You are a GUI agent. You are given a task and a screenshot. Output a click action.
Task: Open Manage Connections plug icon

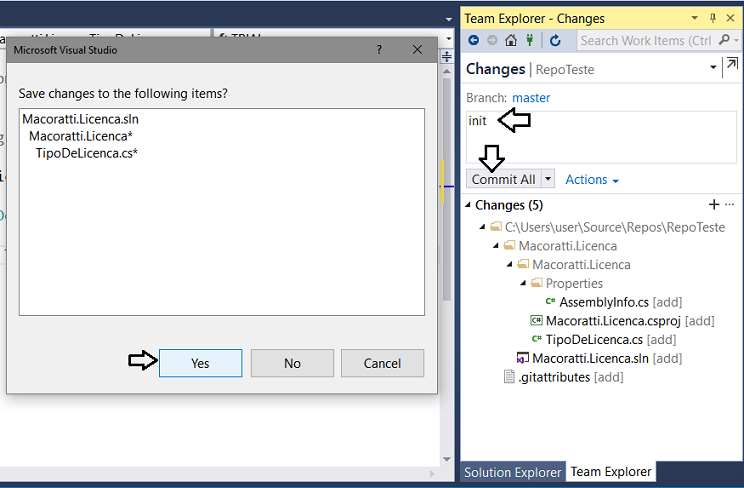point(530,40)
